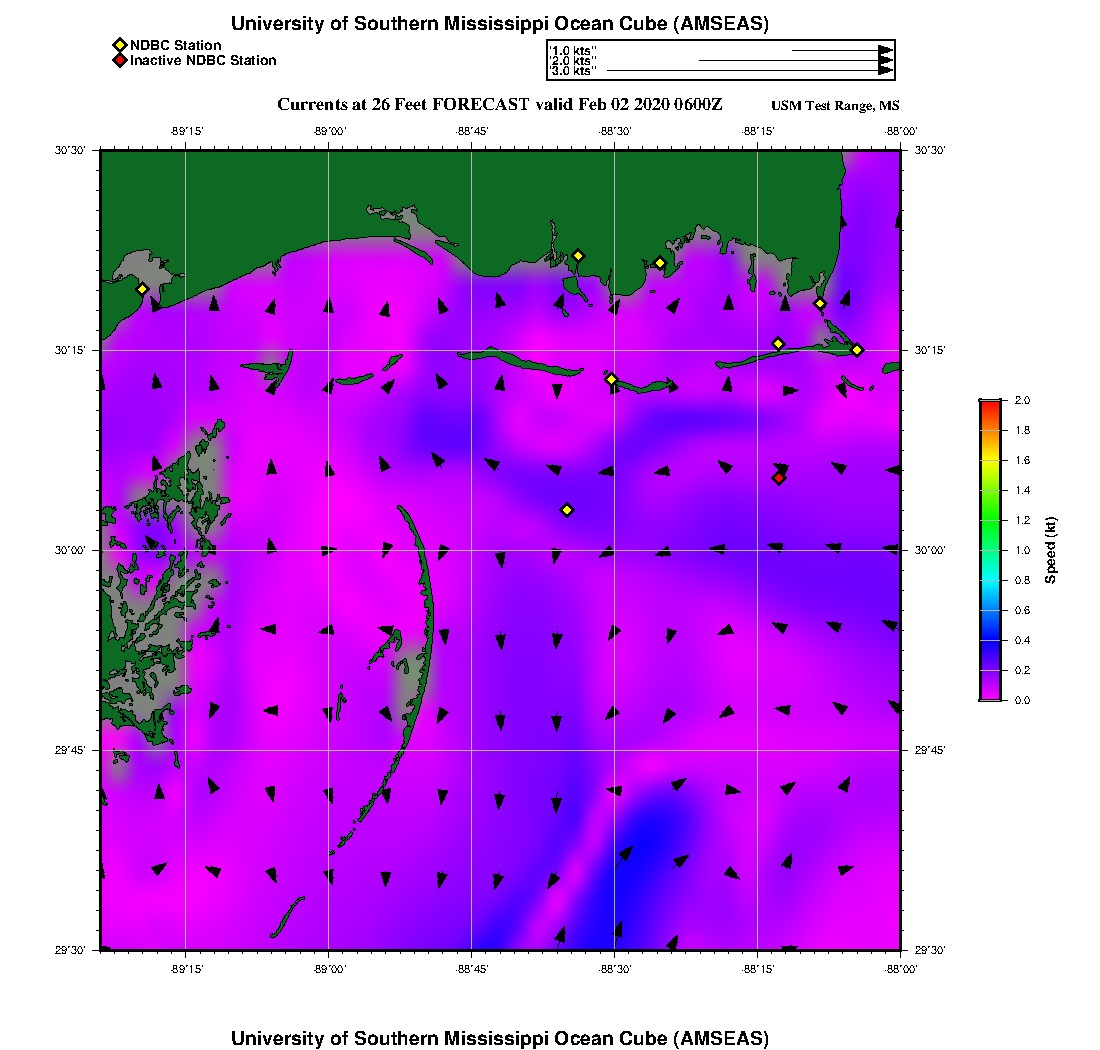The height and width of the screenshot is (1050, 1100).
Task: Click the 'USM Test Range, MS' label
Action: 835,106
